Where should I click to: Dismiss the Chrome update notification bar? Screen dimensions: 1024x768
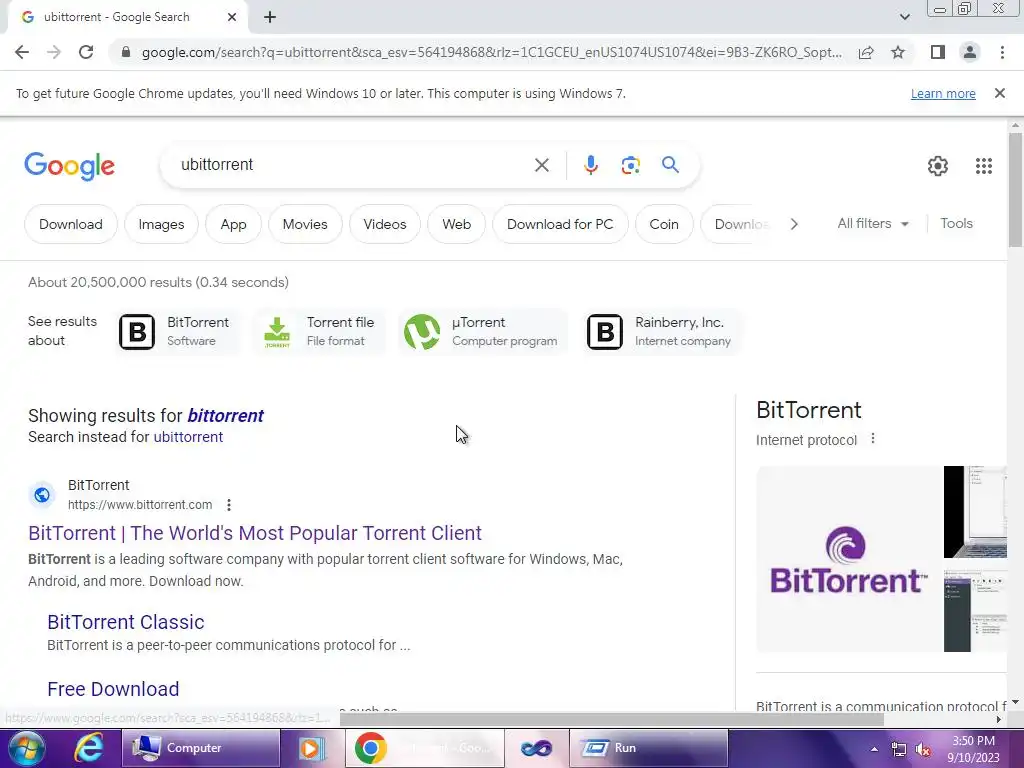(1000, 93)
